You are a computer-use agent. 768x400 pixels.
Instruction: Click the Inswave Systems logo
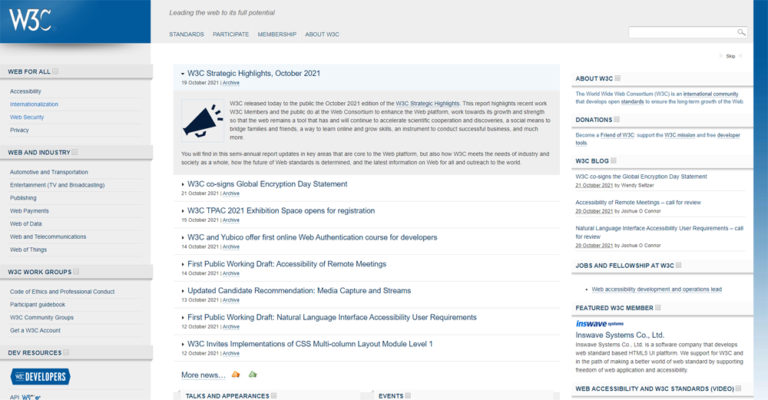pos(597,323)
